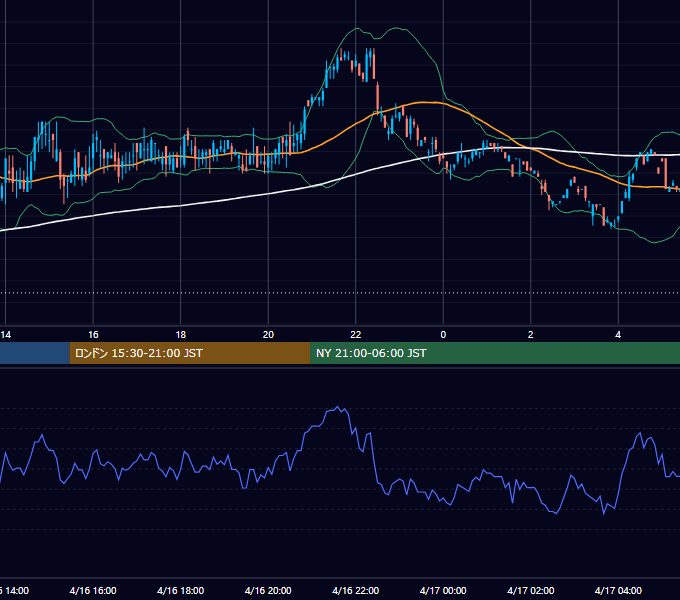The height and width of the screenshot is (600, 680).
Task: Click the 4/16 20:00 date label
Action: coord(268,590)
